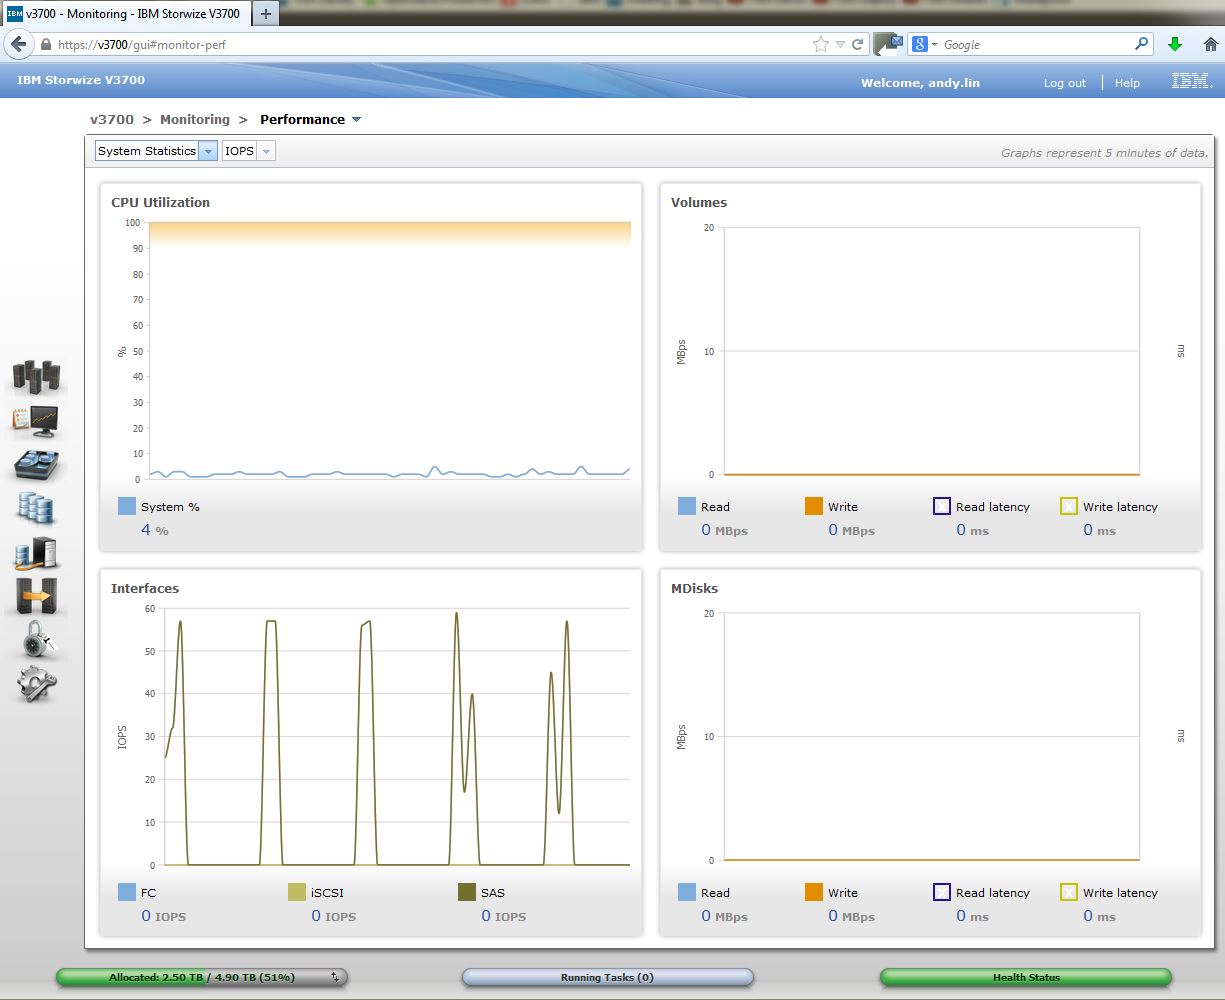Viewport: 1225px width, 1000px height.
Task: Click the IBM logo in header
Action: pyautogui.click(x=1192, y=81)
